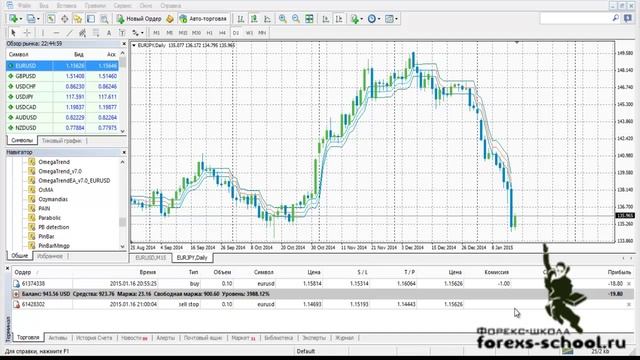Screen dimensions: 640x360
Task: Toggle the Terminal panel icon
Action: [91, 19]
